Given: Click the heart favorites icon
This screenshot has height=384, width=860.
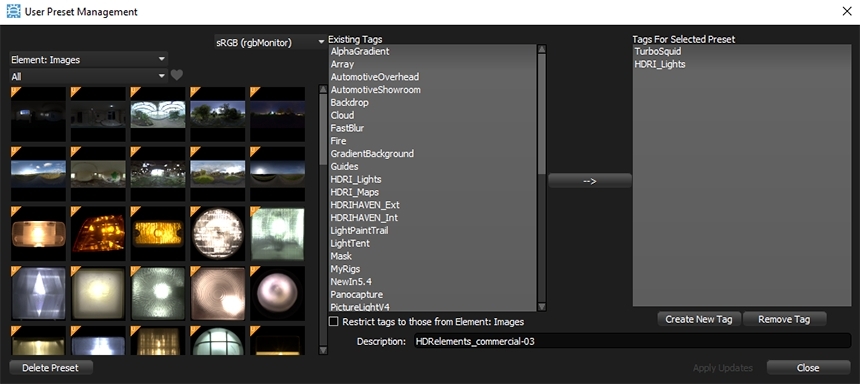Looking at the screenshot, I should [x=177, y=75].
